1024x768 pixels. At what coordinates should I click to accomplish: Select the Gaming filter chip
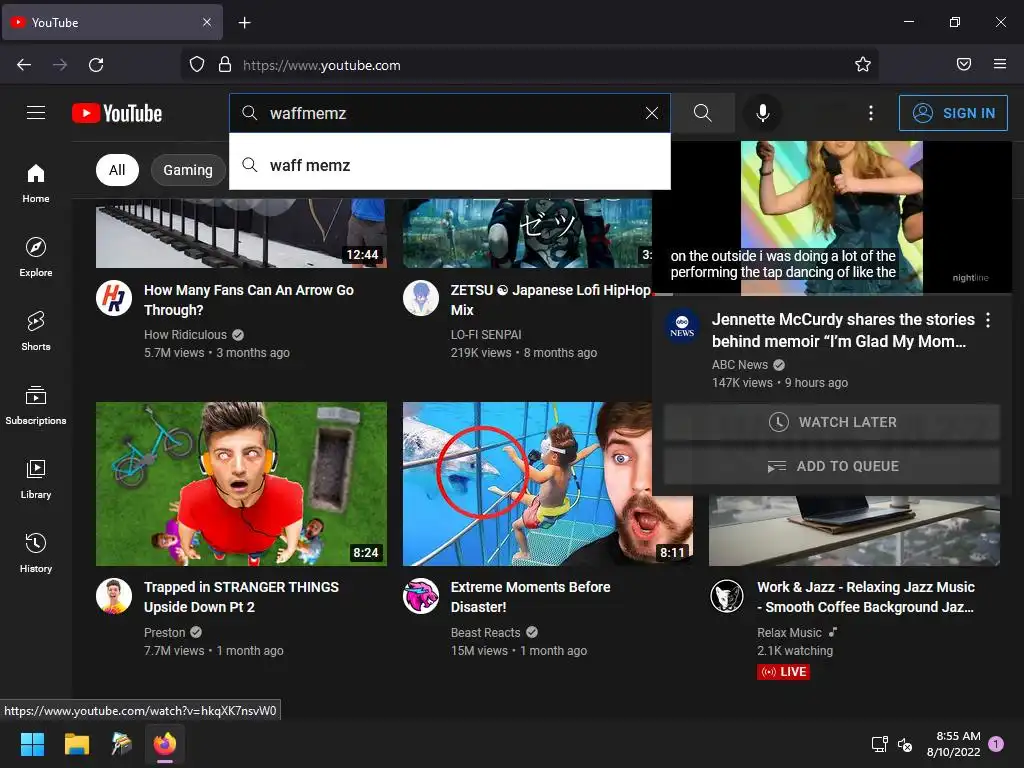187,170
